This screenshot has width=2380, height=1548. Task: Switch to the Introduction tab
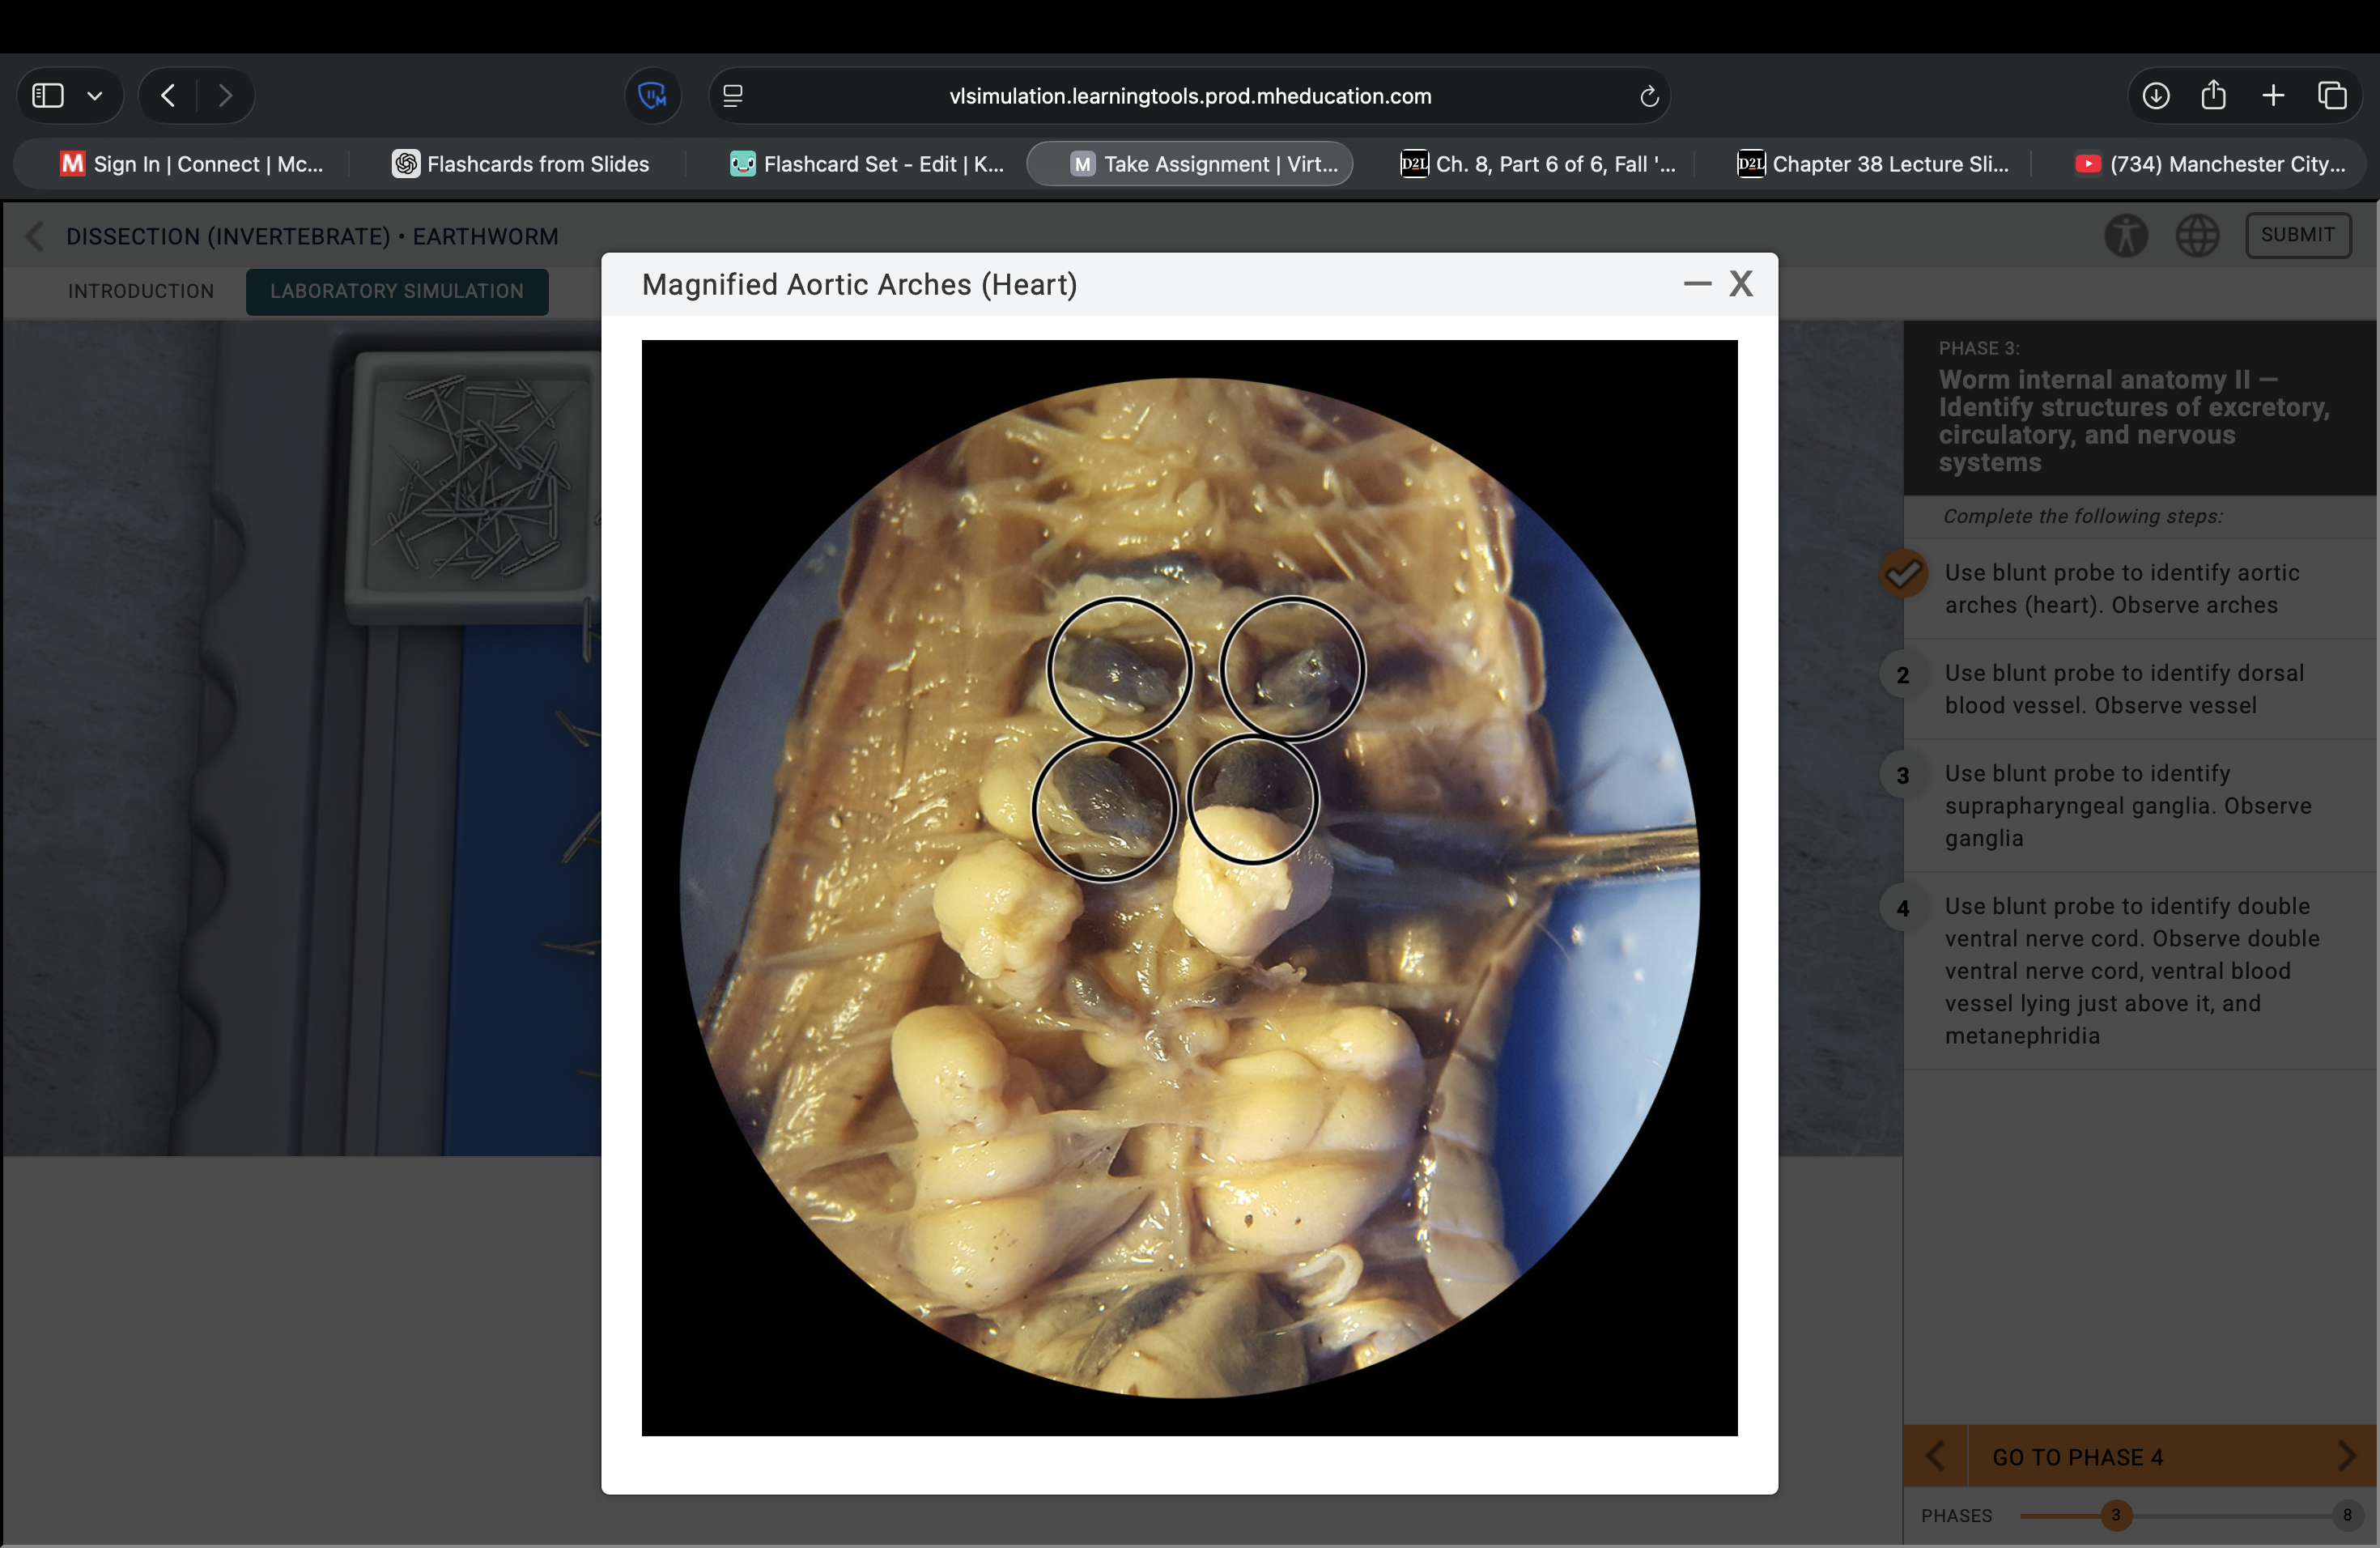[x=141, y=291]
